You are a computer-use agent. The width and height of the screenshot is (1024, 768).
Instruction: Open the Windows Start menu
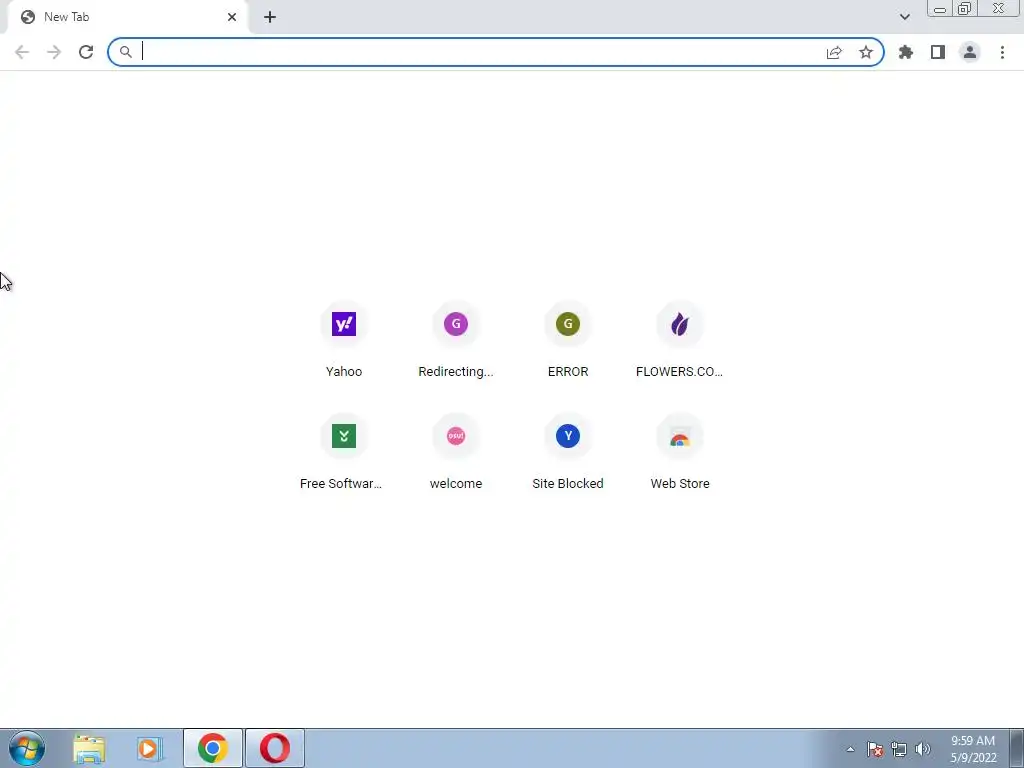[x=27, y=748]
